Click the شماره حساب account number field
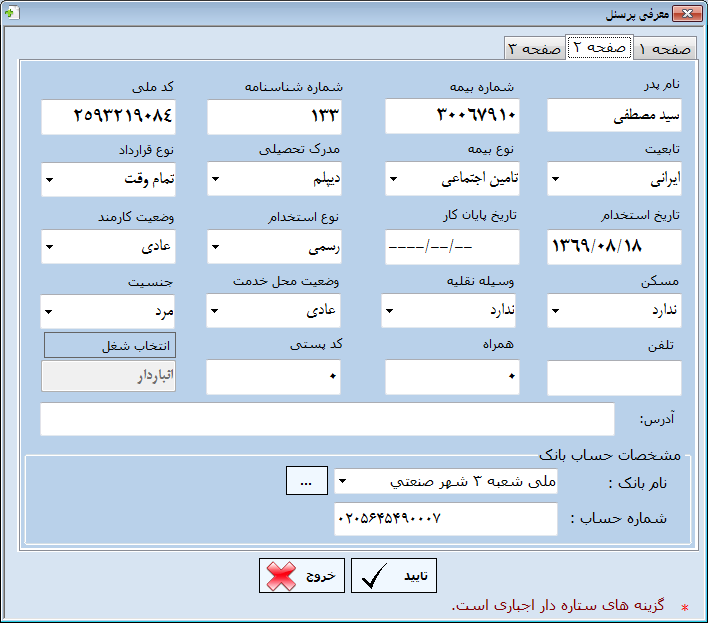Image resolution: width=708 pixels, height=623 pixels. (446, 519)
